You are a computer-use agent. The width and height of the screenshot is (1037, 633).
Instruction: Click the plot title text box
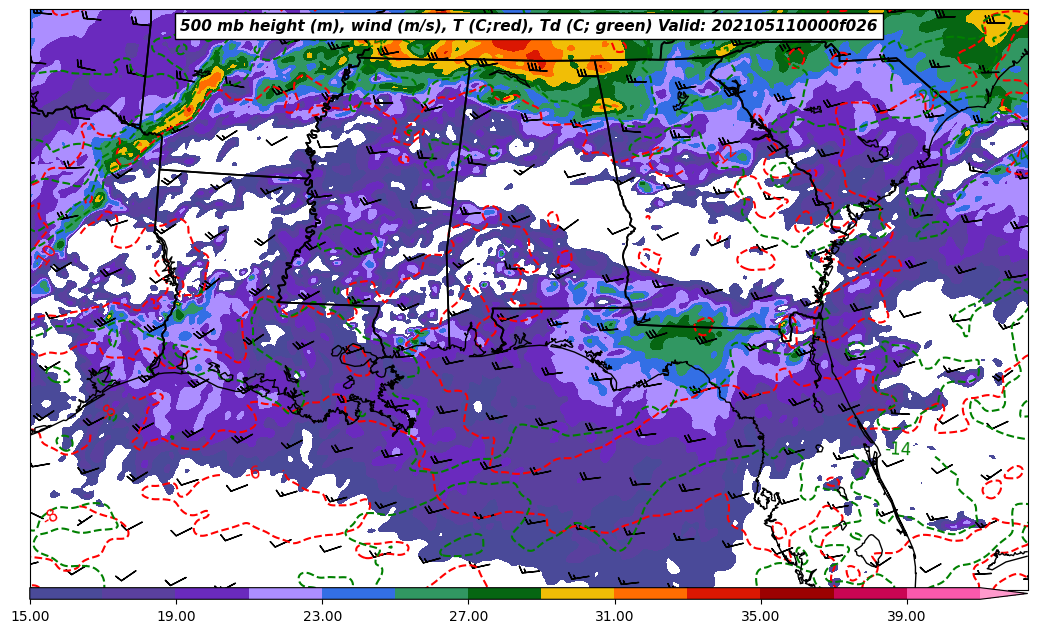528,26
